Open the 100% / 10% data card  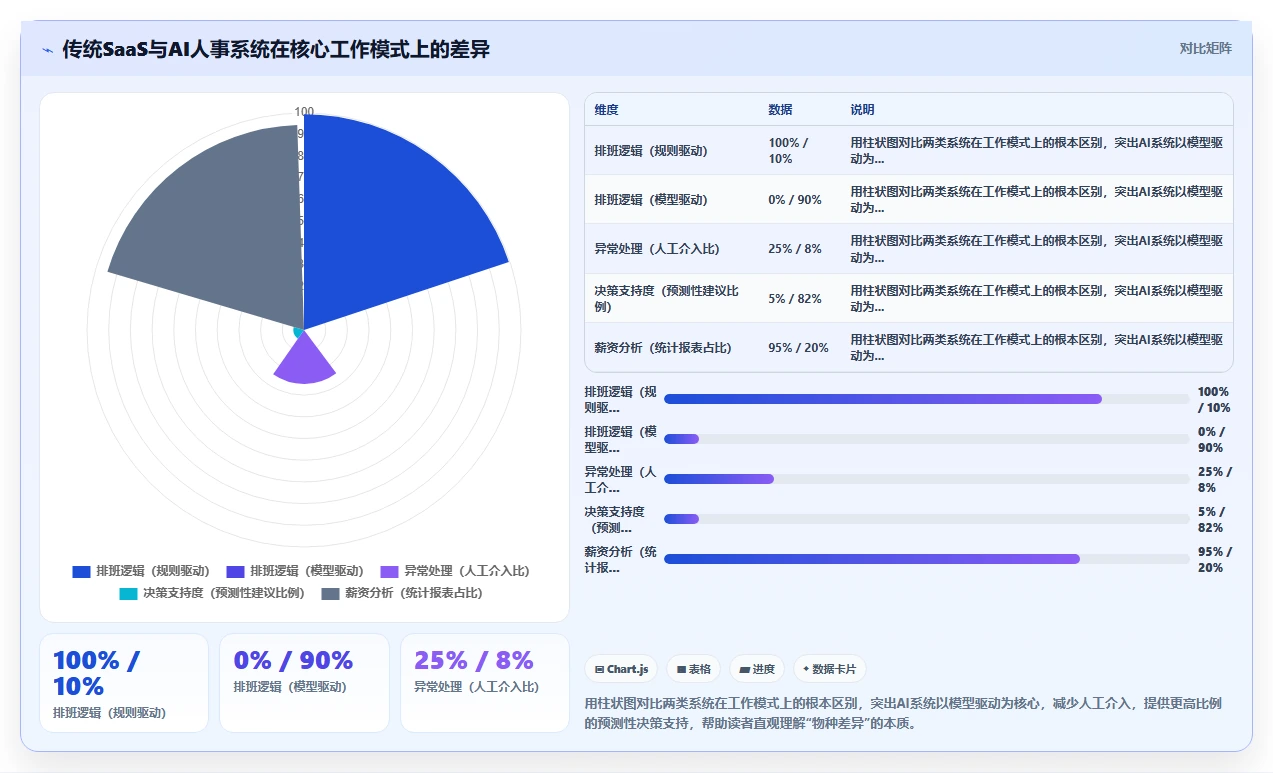click(x=124, y=683)
